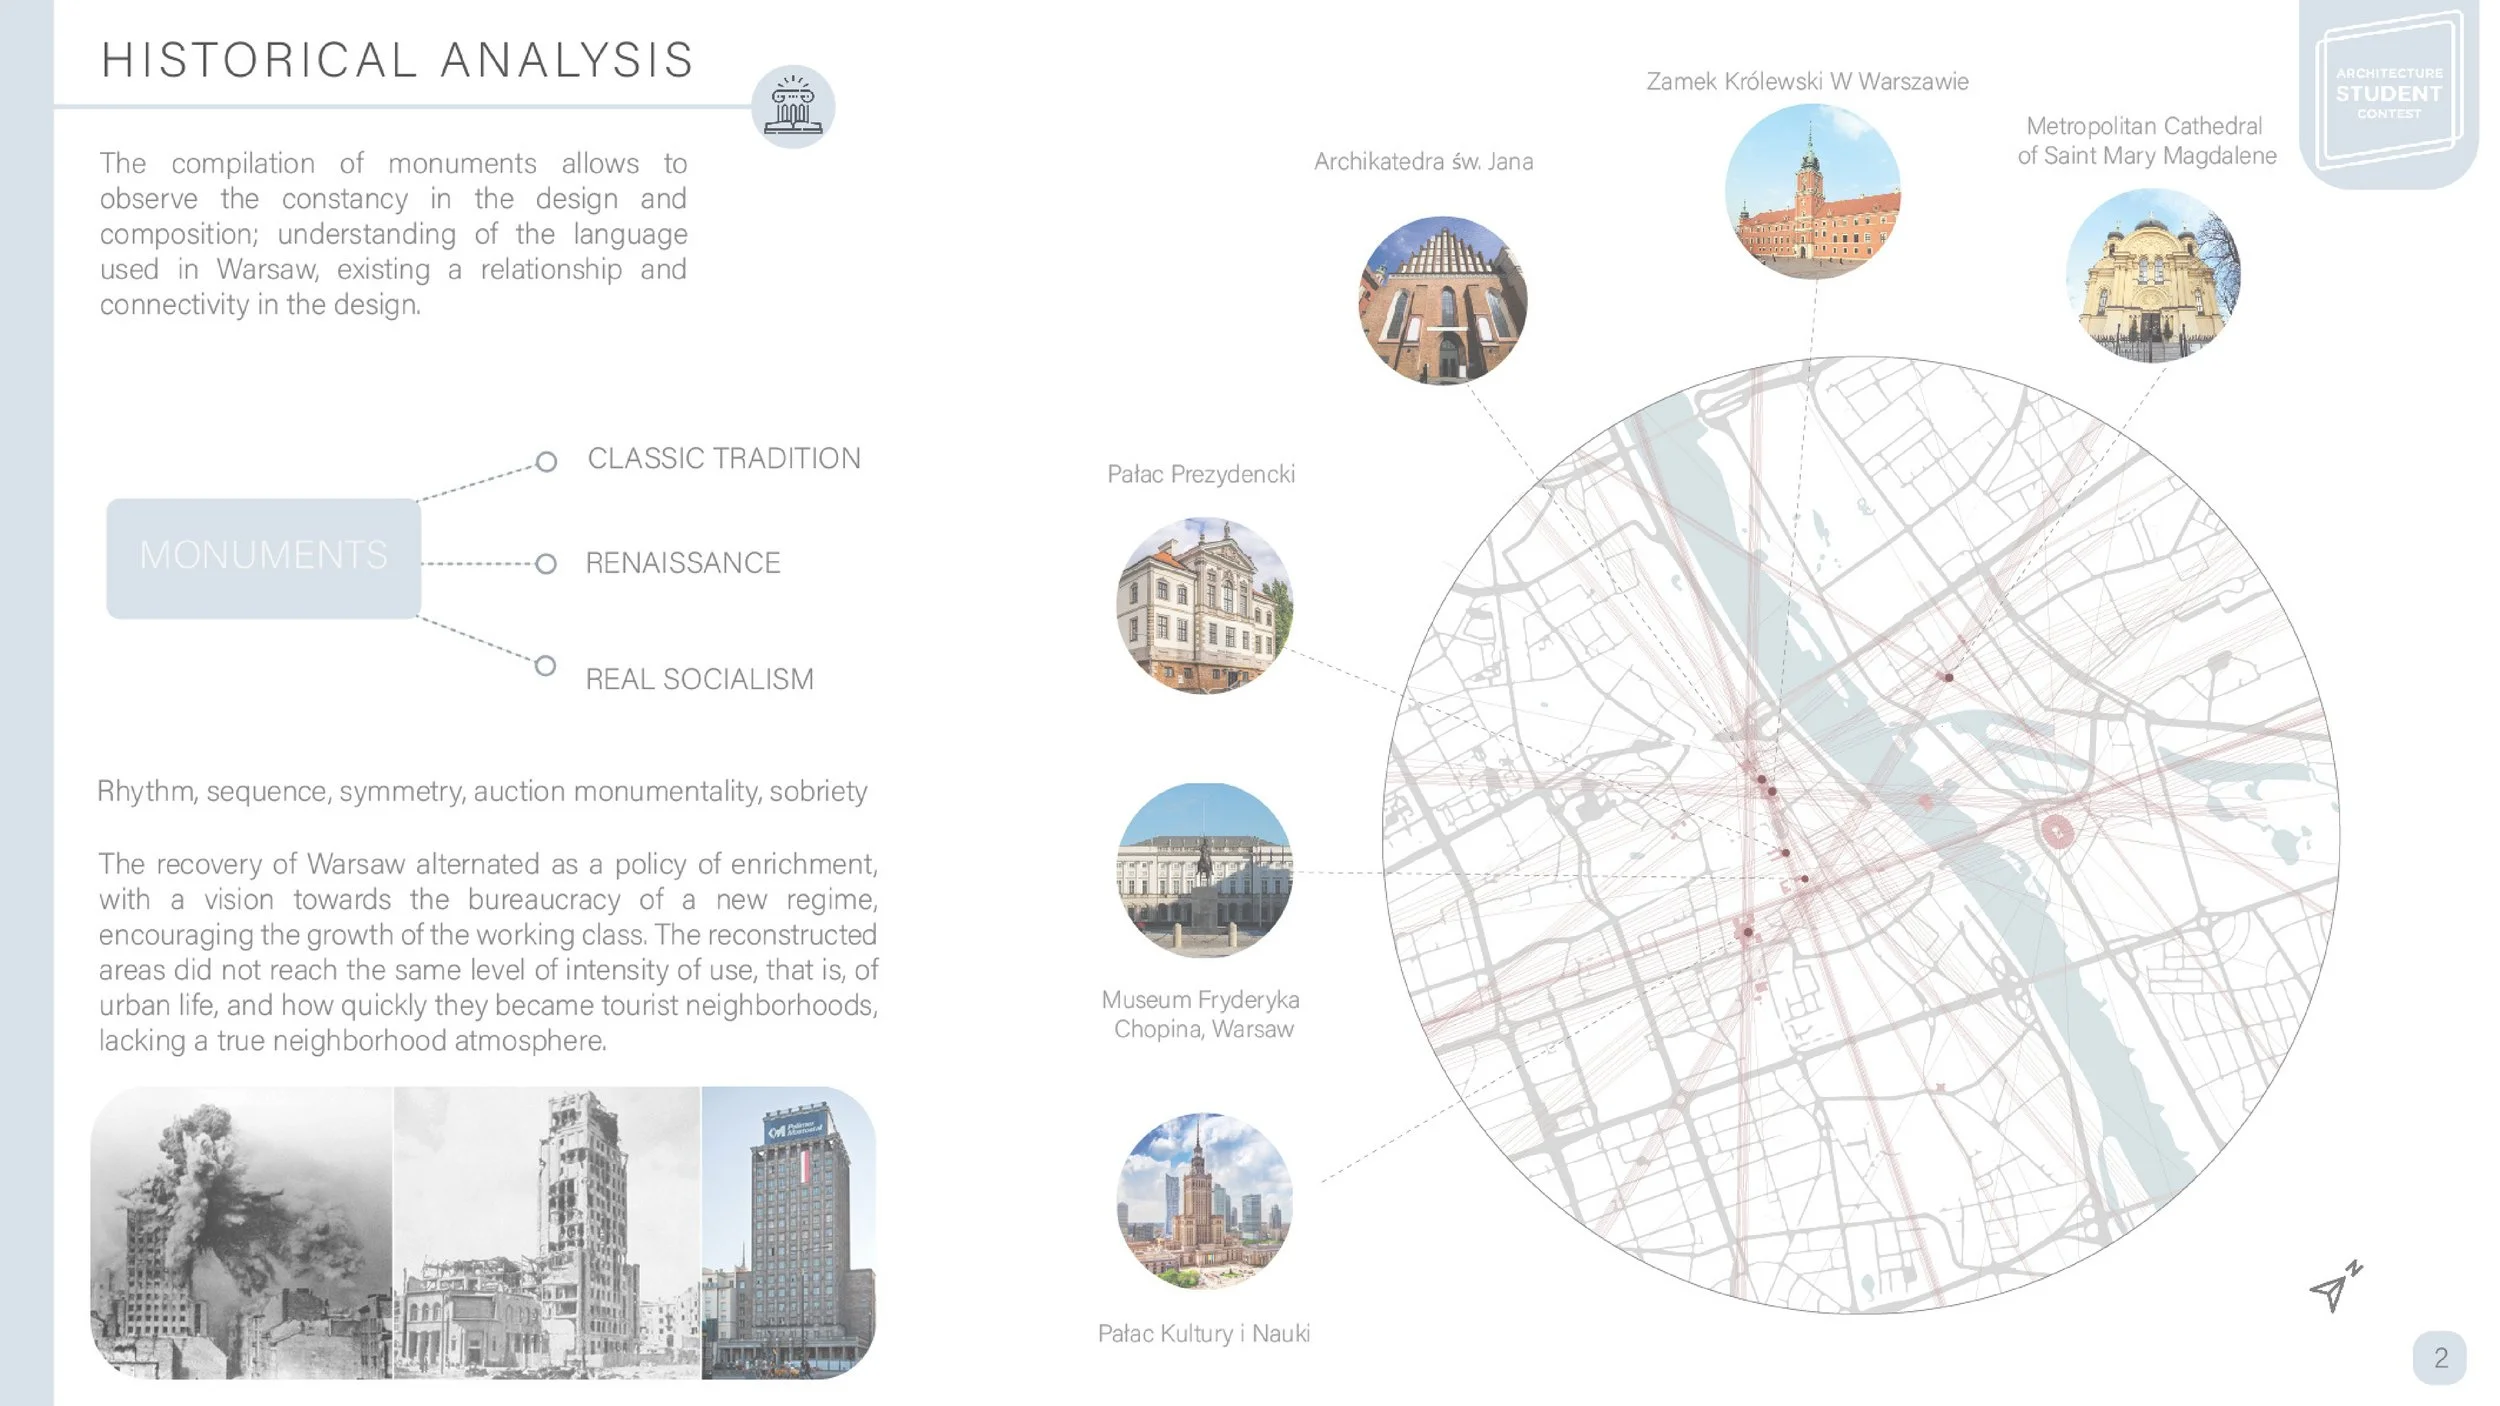Click the circle node beside REAL SOCIALISM
Image resolution: width=2500 pixels, height=1406 pixels.
pyautogui.click(x=545, y=666)
